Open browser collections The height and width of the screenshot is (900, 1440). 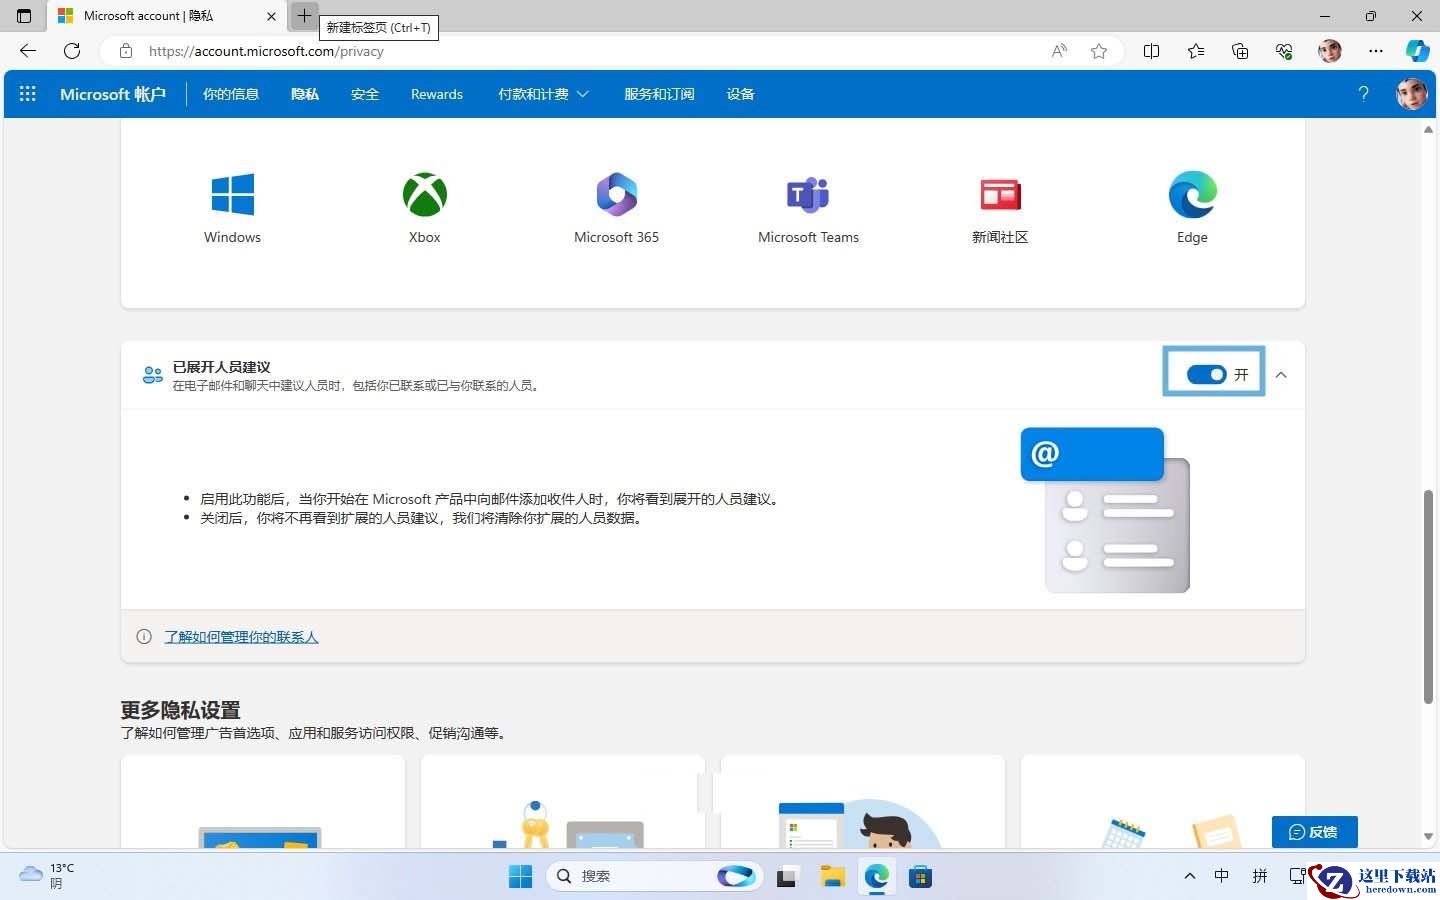(x=1240, y=51)
